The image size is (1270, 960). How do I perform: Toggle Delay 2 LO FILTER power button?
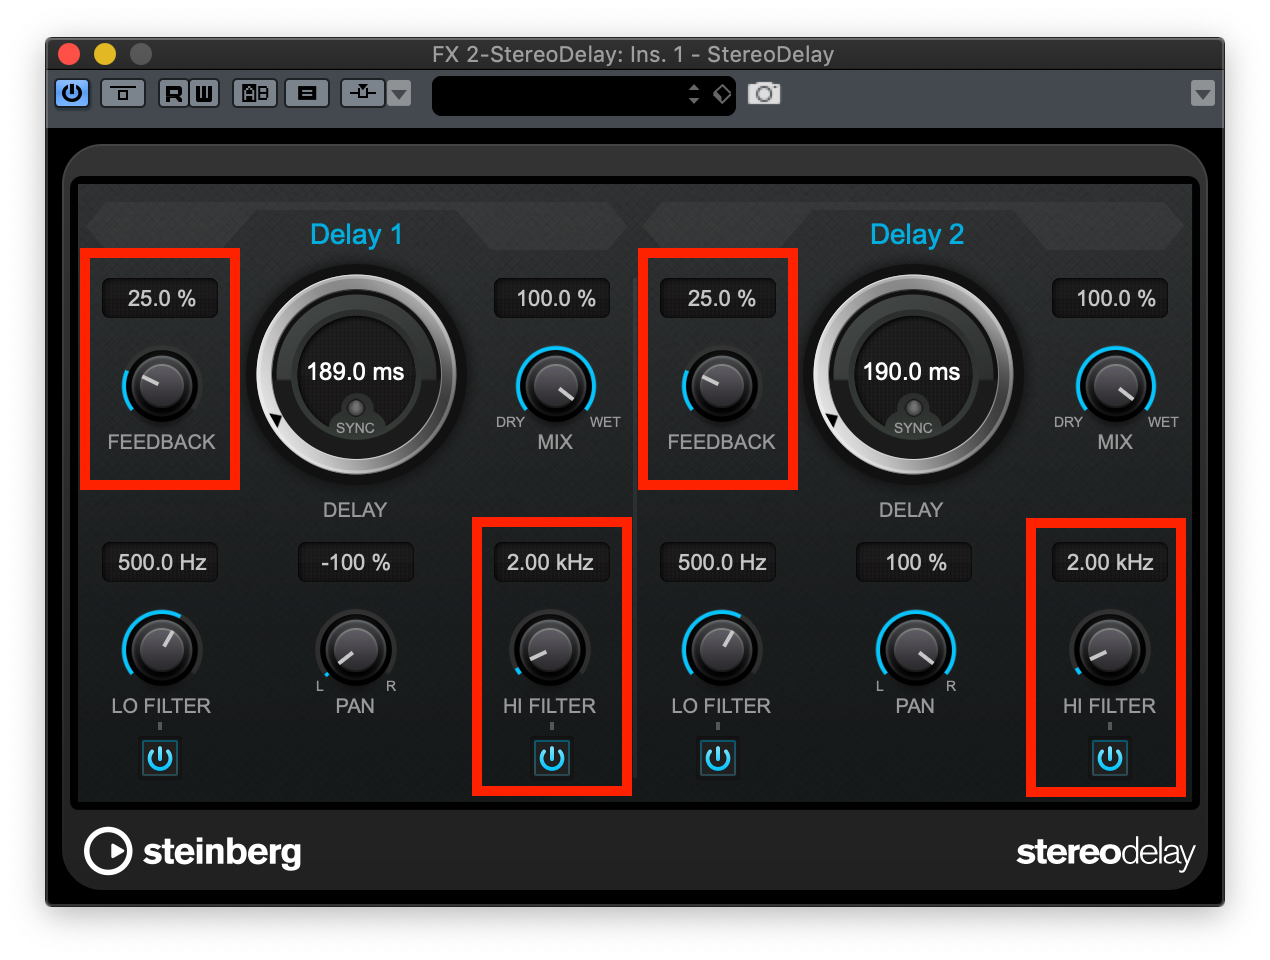[718, 758]
